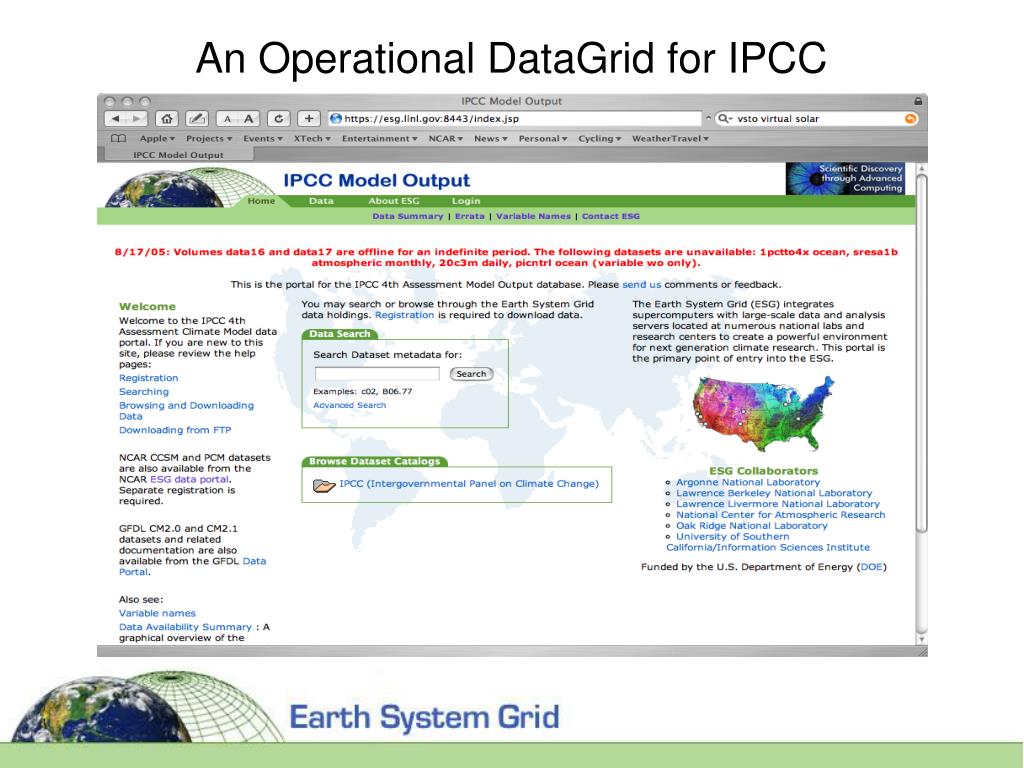
Task: Open the About ESG navigation tab
Action: tap(394, 201)
